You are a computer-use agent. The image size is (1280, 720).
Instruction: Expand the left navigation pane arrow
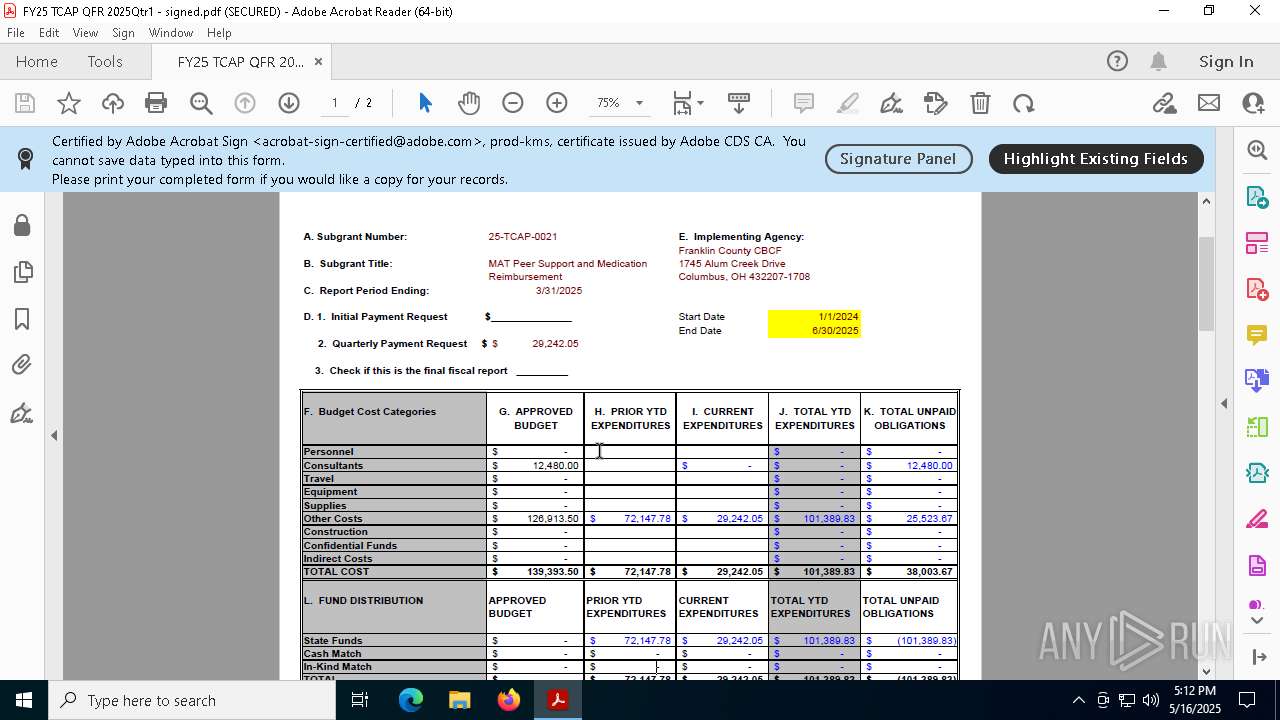(54, 435)
